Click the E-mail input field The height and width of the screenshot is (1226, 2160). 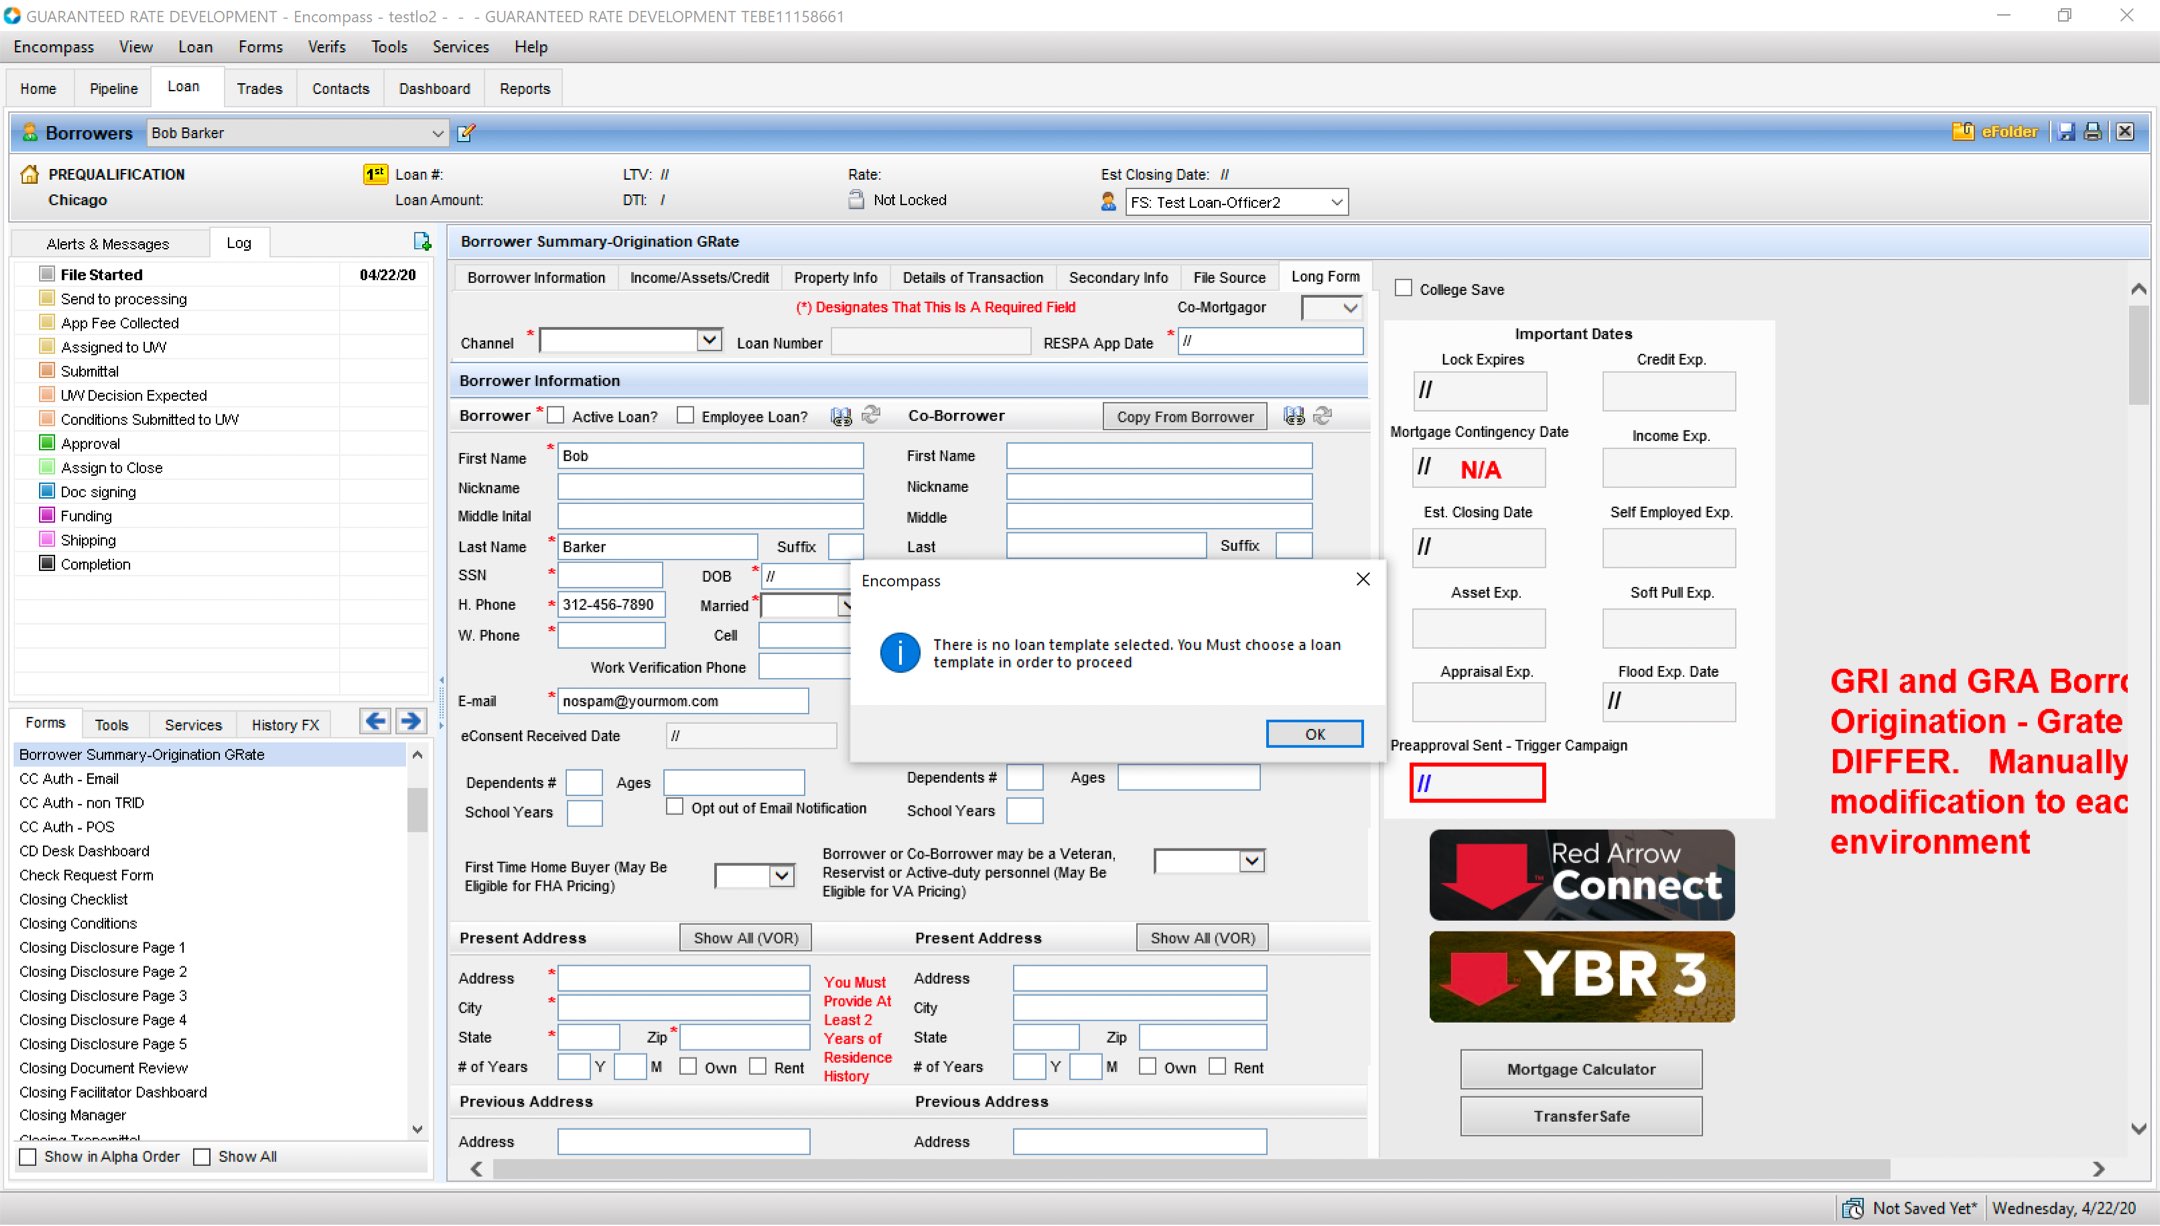tap(683, 701)
